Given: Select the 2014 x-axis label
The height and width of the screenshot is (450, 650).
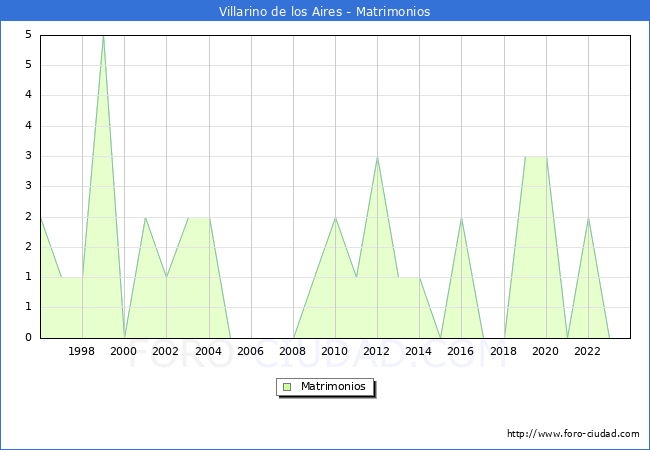Looking at the screenshot, I should (x=419, y=351).
